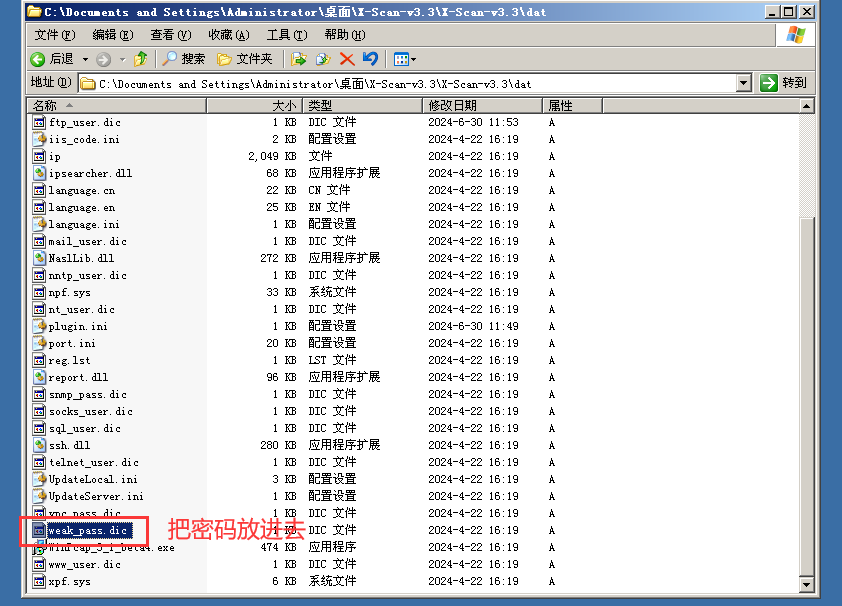
Task: Select the weak_pass.dic file icon
Action: [39, 530]
